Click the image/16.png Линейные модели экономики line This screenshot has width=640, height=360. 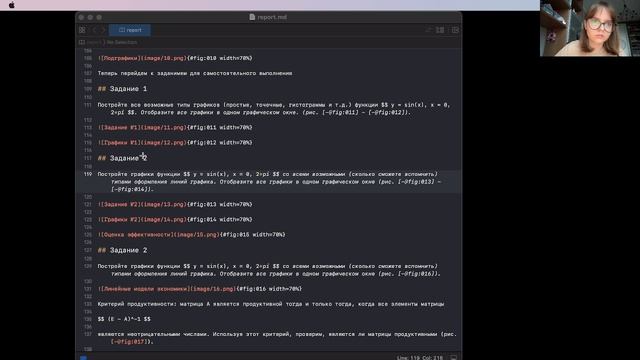click(x=200, y=289)
